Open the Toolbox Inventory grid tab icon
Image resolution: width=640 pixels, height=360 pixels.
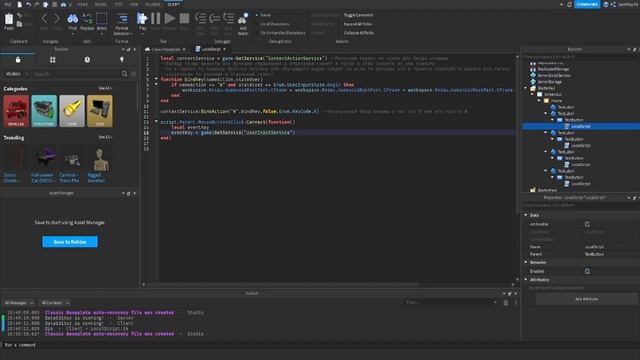pos(53,60)
